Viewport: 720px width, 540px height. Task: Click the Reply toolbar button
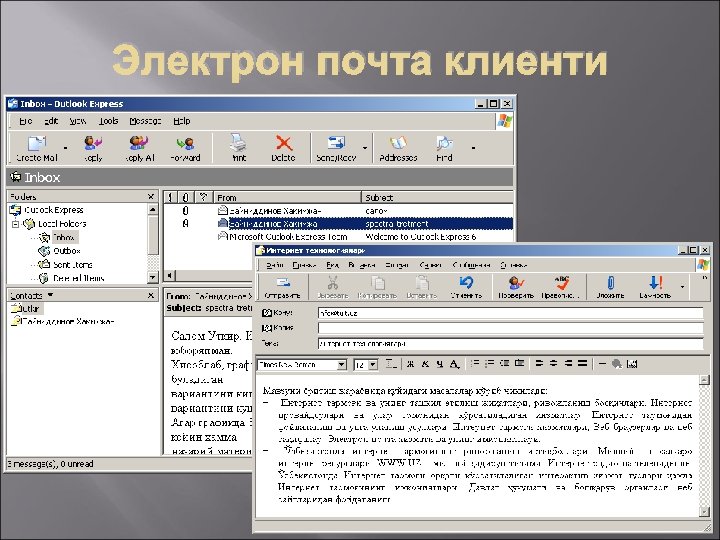pos(93,148)
